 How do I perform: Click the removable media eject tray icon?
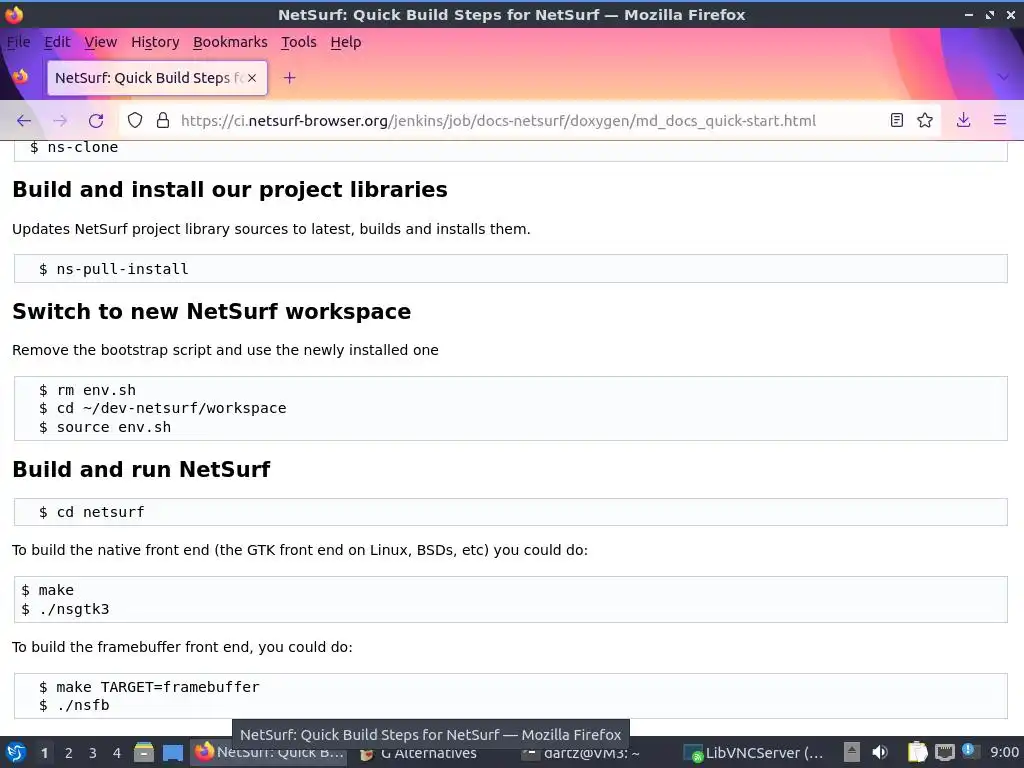coord(851,753)
